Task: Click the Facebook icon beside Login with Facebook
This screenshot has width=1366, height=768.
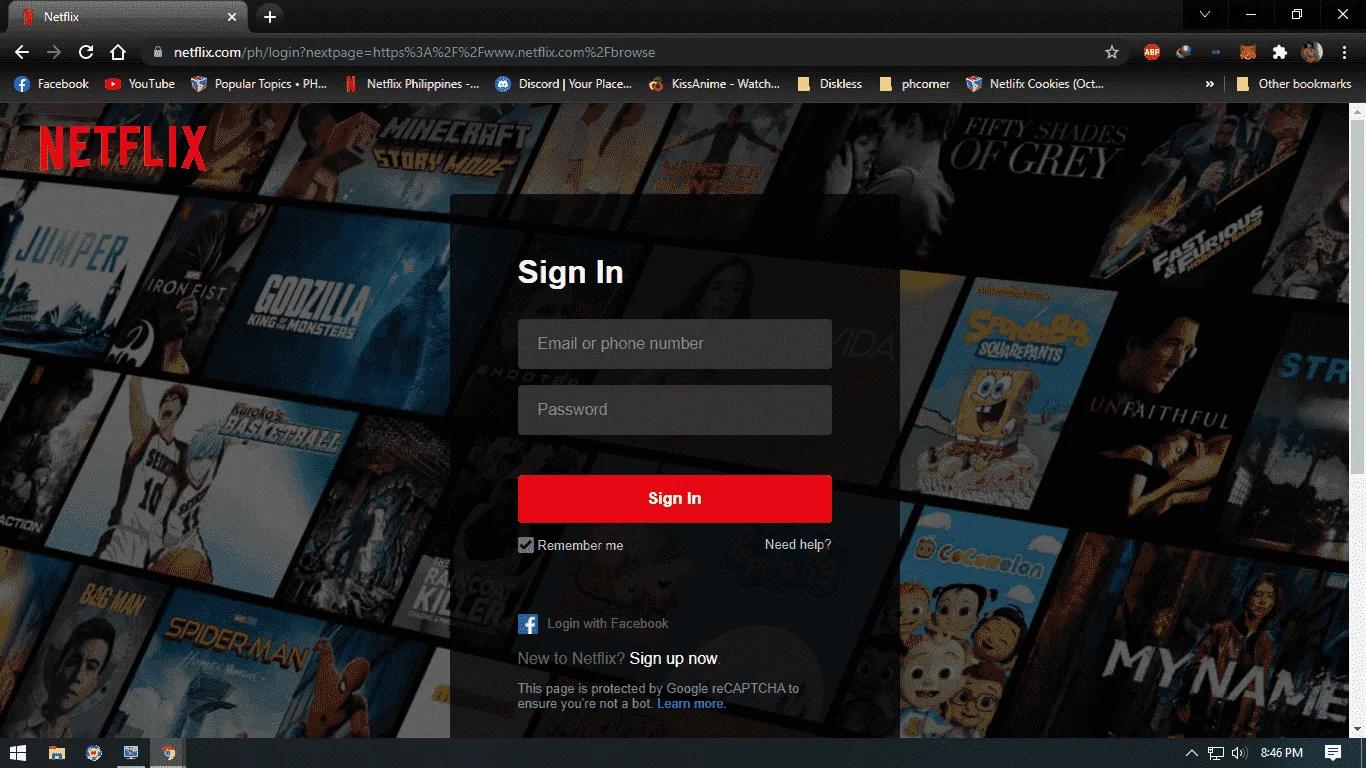Action: 528,624
